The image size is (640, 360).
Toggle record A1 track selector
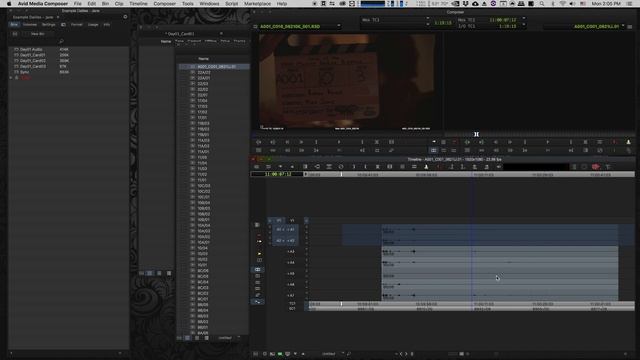pyautogui.click(x=291, y=229)
